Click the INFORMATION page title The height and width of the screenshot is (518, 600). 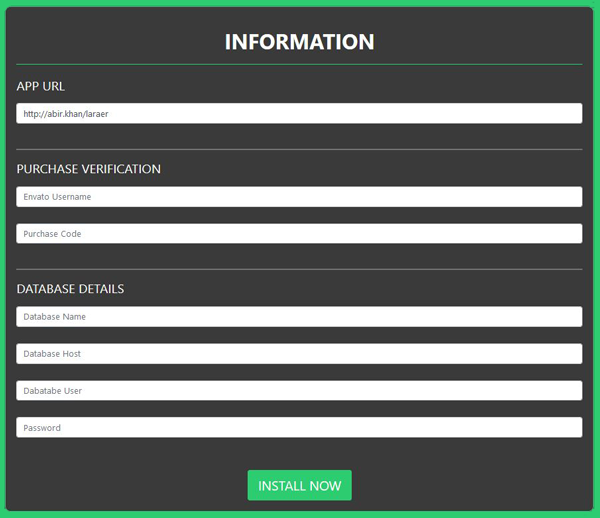[x=299, y=42]
